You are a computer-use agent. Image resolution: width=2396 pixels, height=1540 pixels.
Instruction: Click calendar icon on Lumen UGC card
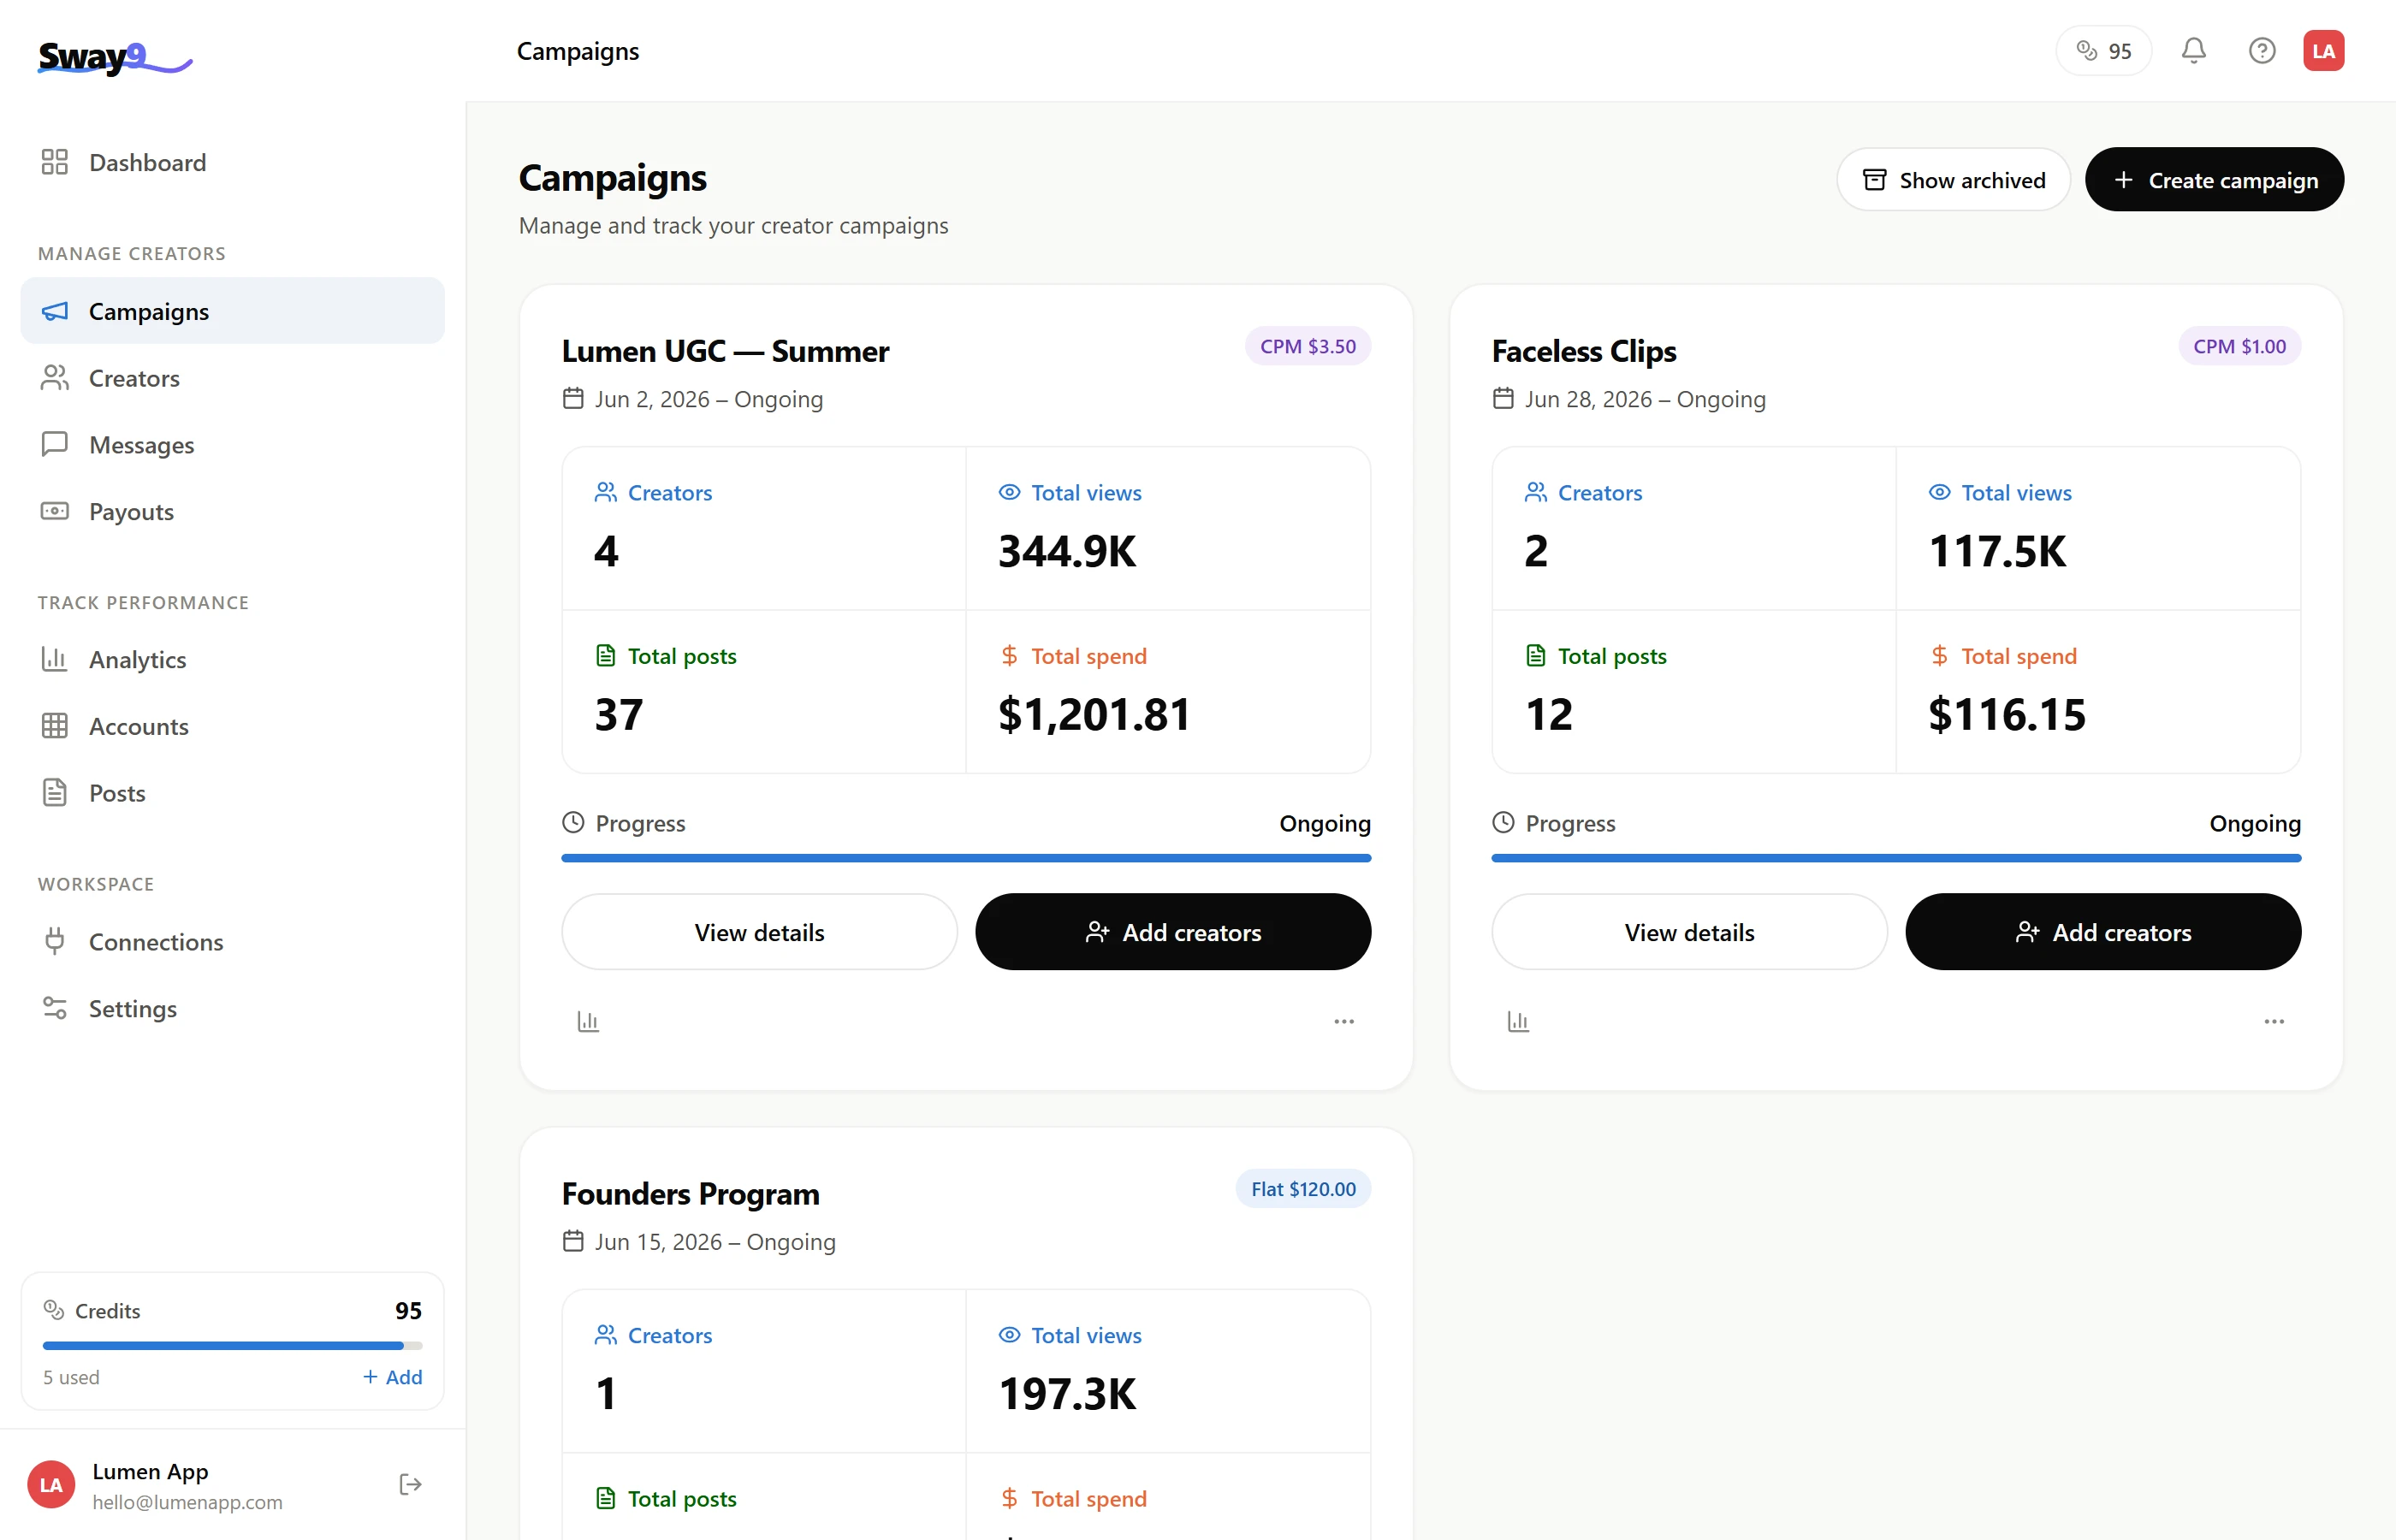click(573, 398)
